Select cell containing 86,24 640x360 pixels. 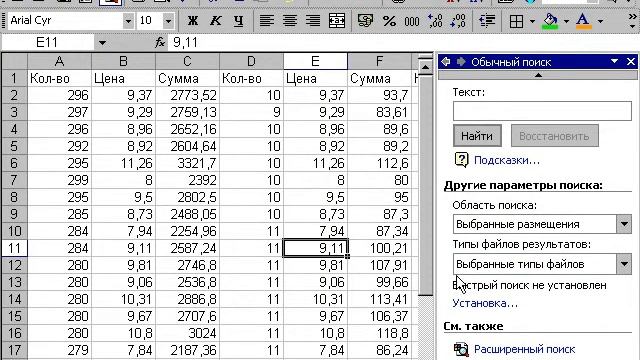coord(380,350)
